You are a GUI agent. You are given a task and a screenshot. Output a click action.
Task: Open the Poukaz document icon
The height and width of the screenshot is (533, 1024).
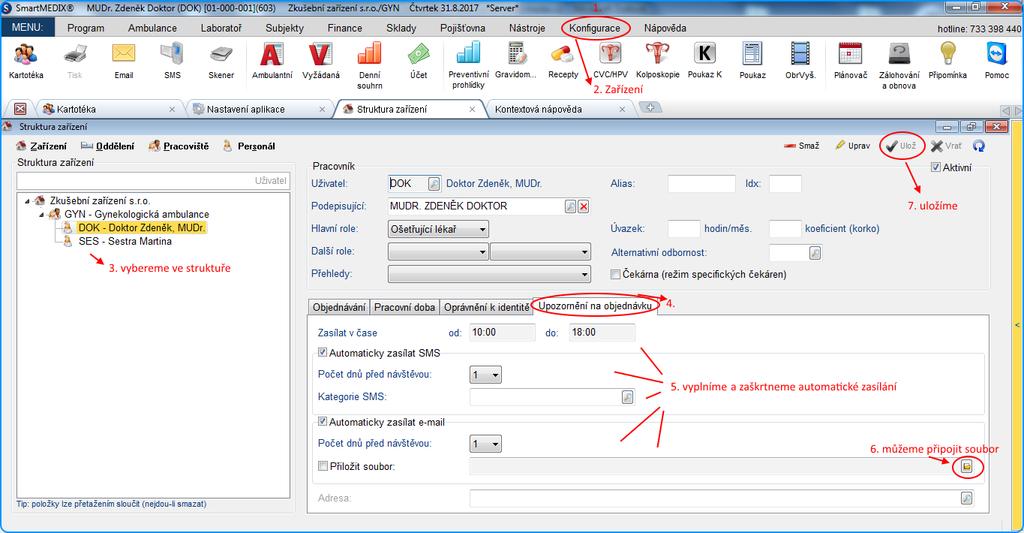pyautogui.click(x=752, y=54)
